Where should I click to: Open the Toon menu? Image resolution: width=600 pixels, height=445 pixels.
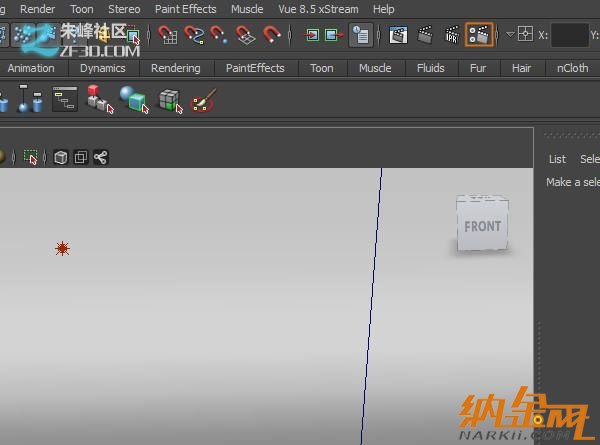pyautogui.click(x=82, y=9)
